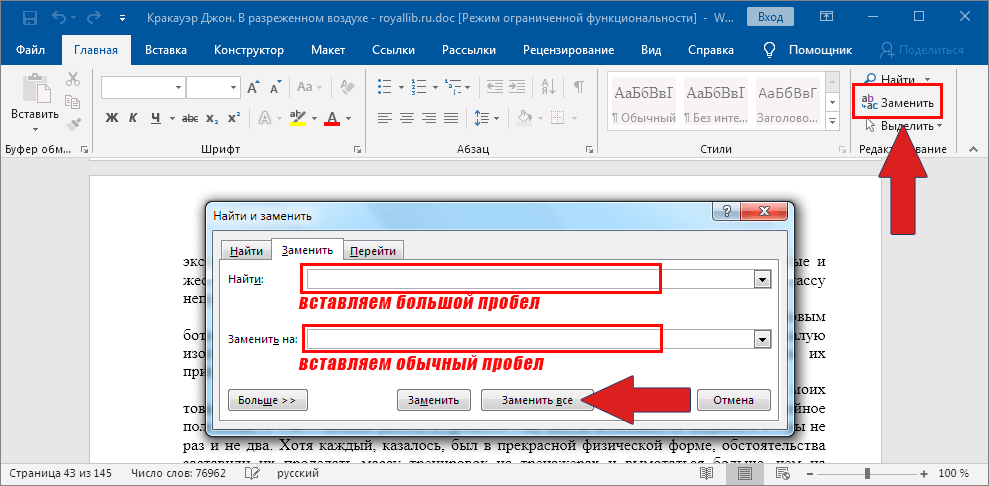Expand the Заменить на field dropdown arrow
The width and height of the screenshot is (989, 486).
tap(763, 339)
